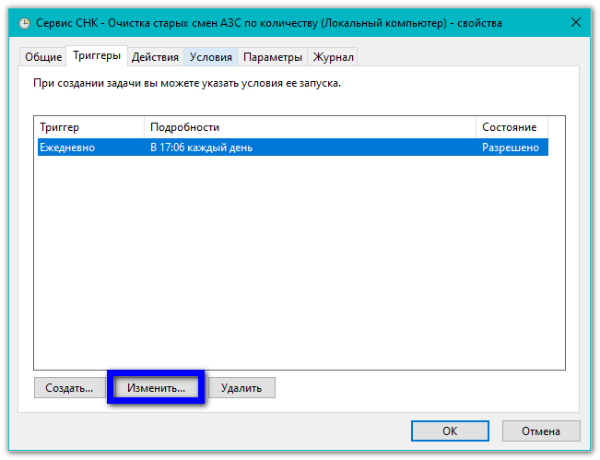Open the Действия tab
600x460 pixels.
click(155, 58)
